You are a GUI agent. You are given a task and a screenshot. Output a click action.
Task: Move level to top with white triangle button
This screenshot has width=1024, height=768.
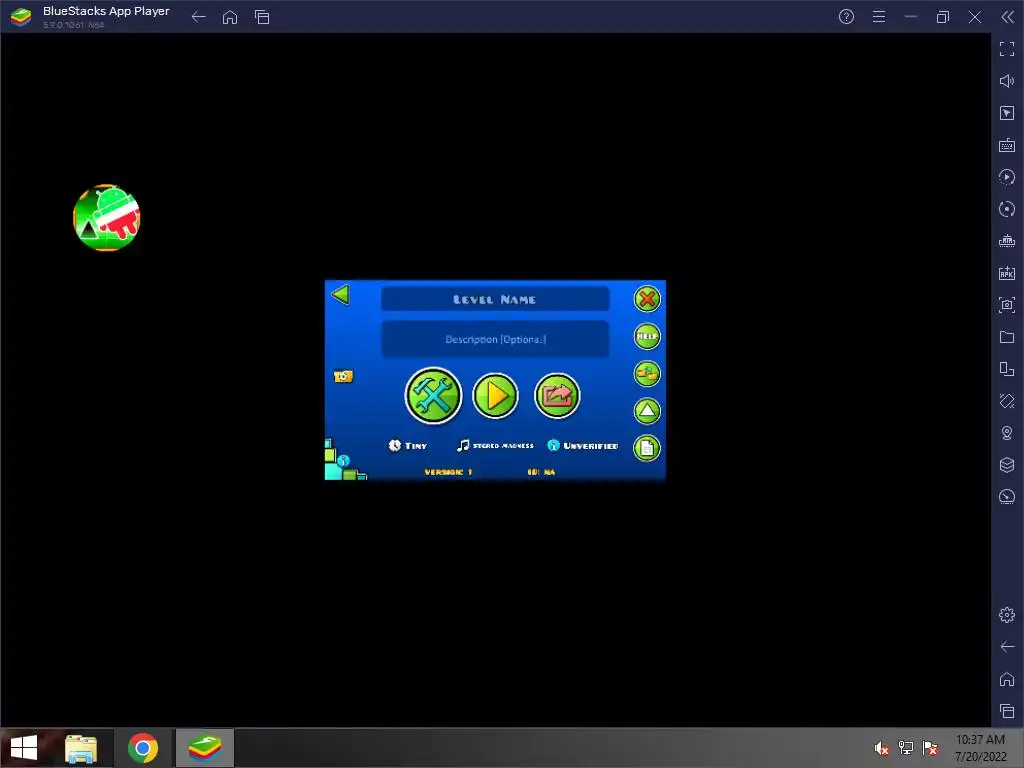(647, 411)
